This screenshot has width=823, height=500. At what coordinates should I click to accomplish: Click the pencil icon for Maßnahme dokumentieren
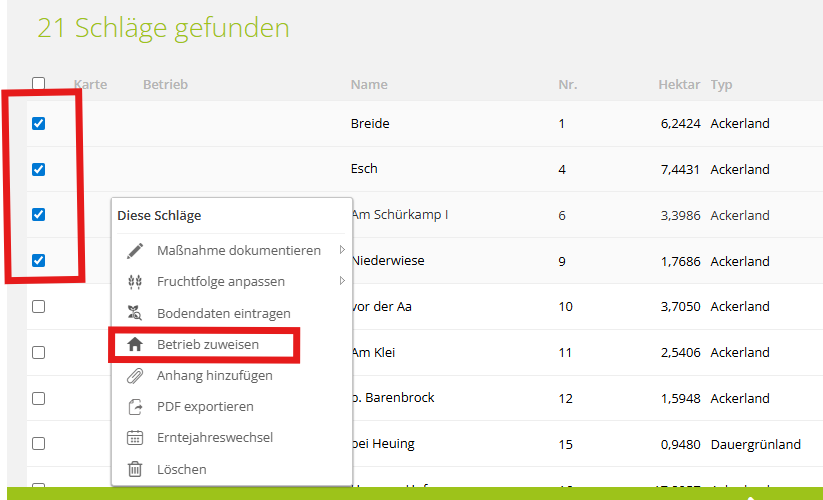coord(135,250)
